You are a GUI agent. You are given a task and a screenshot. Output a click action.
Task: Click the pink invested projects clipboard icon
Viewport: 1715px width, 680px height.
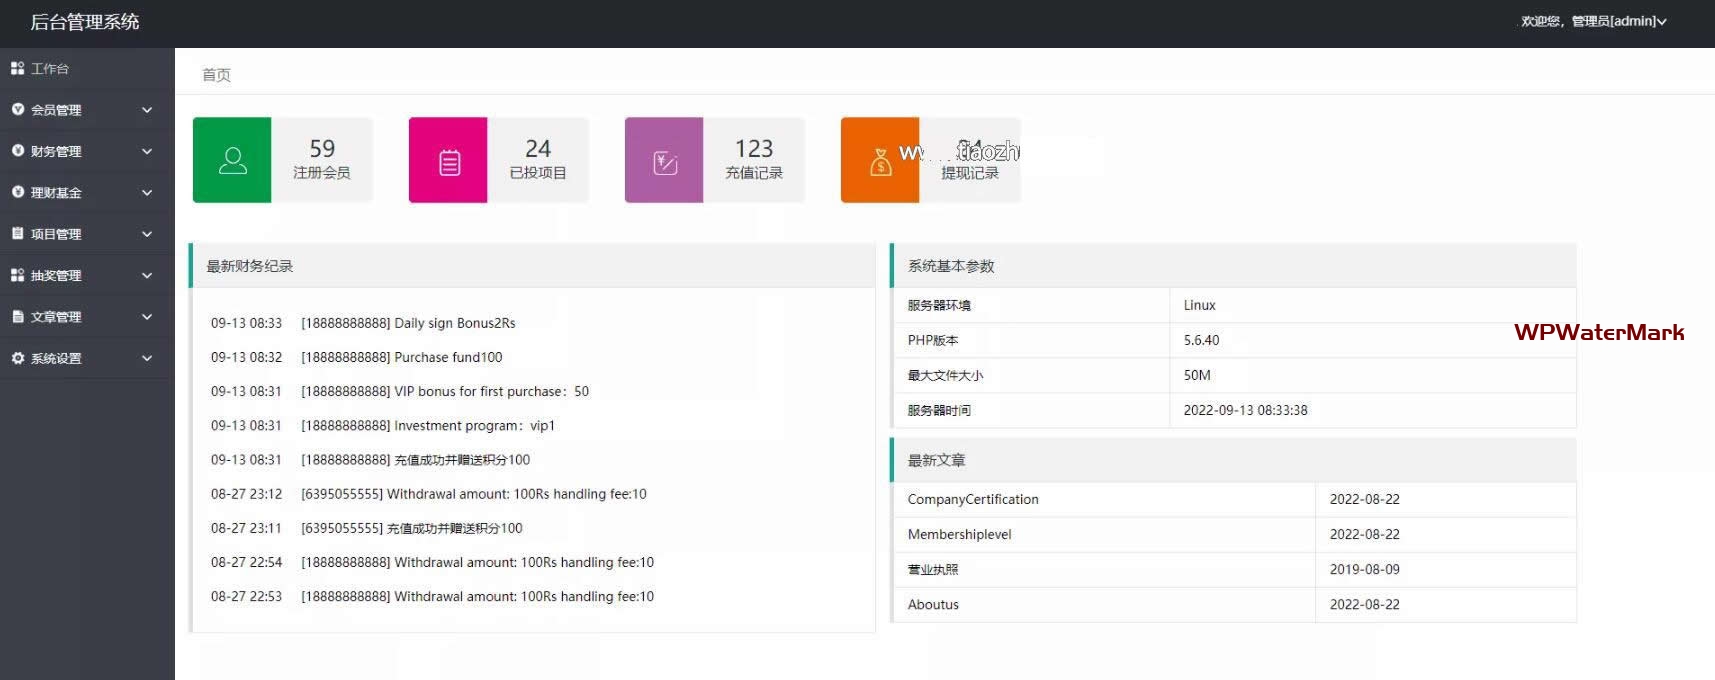tap(449, 161)
